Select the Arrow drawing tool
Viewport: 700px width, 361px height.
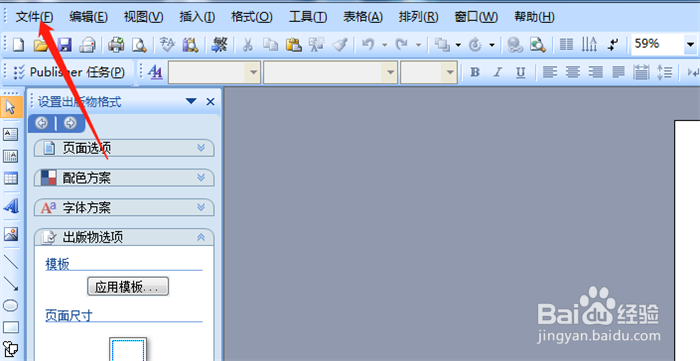click(11, 284)
